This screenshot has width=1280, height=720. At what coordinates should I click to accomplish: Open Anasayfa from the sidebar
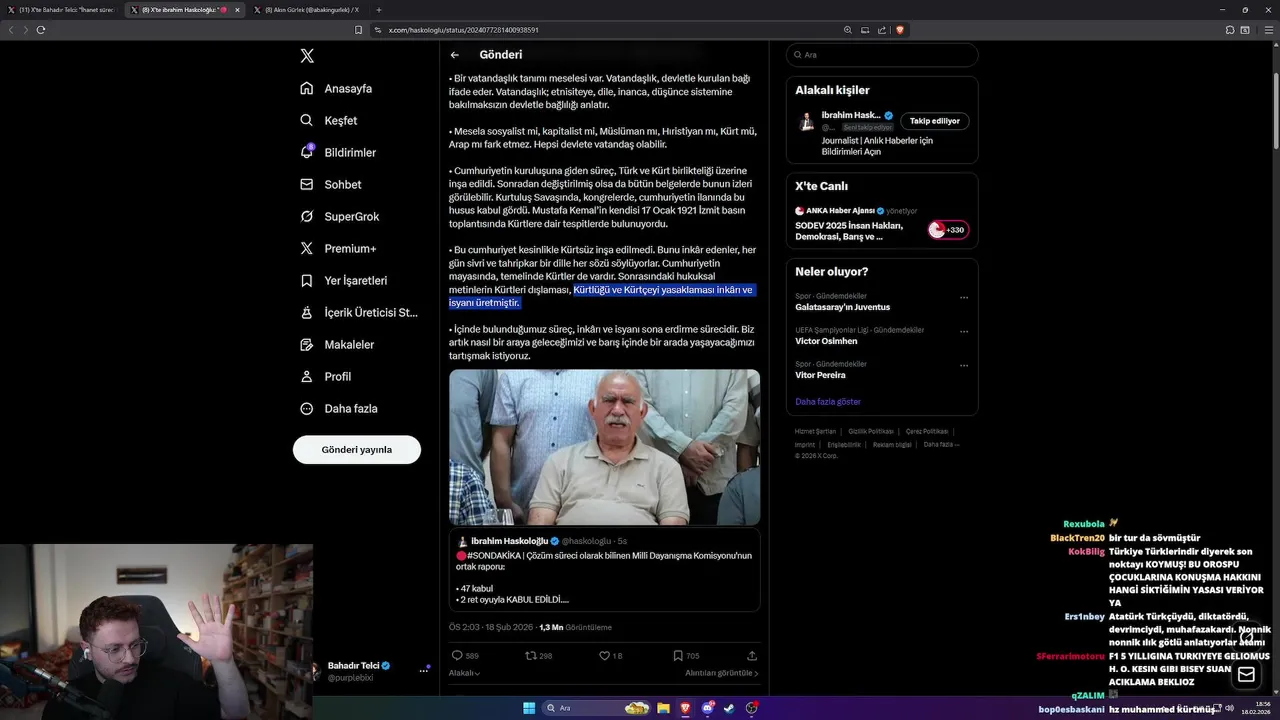pos(336,88)
